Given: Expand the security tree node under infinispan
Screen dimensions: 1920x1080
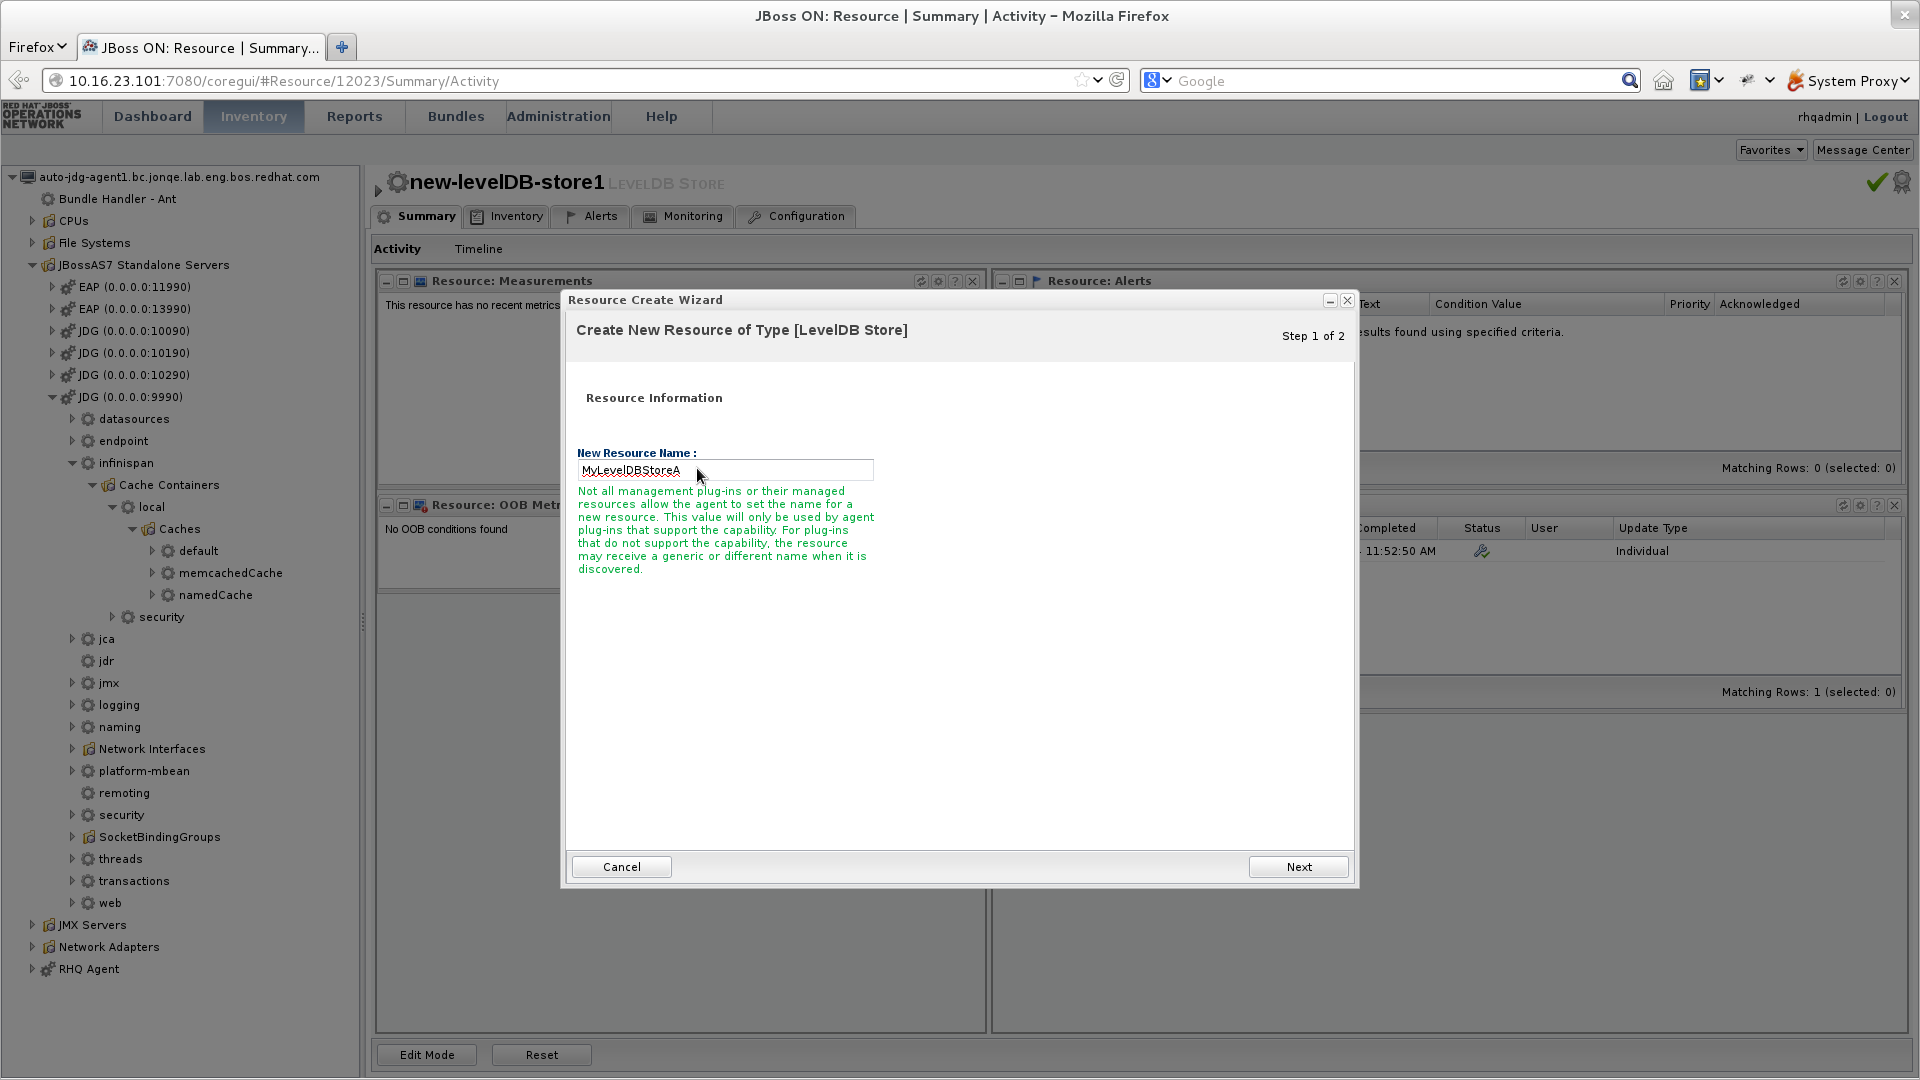Looking at the screenshot, I should (x=113, y=617).
